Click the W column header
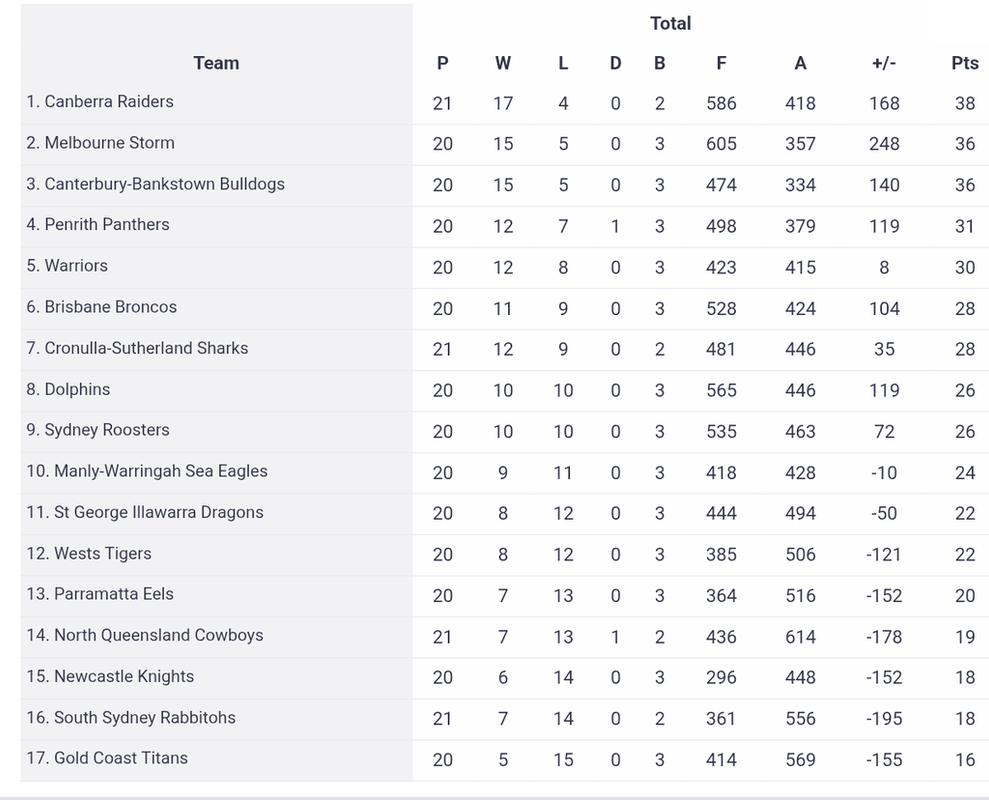 [x=503, y=63]
